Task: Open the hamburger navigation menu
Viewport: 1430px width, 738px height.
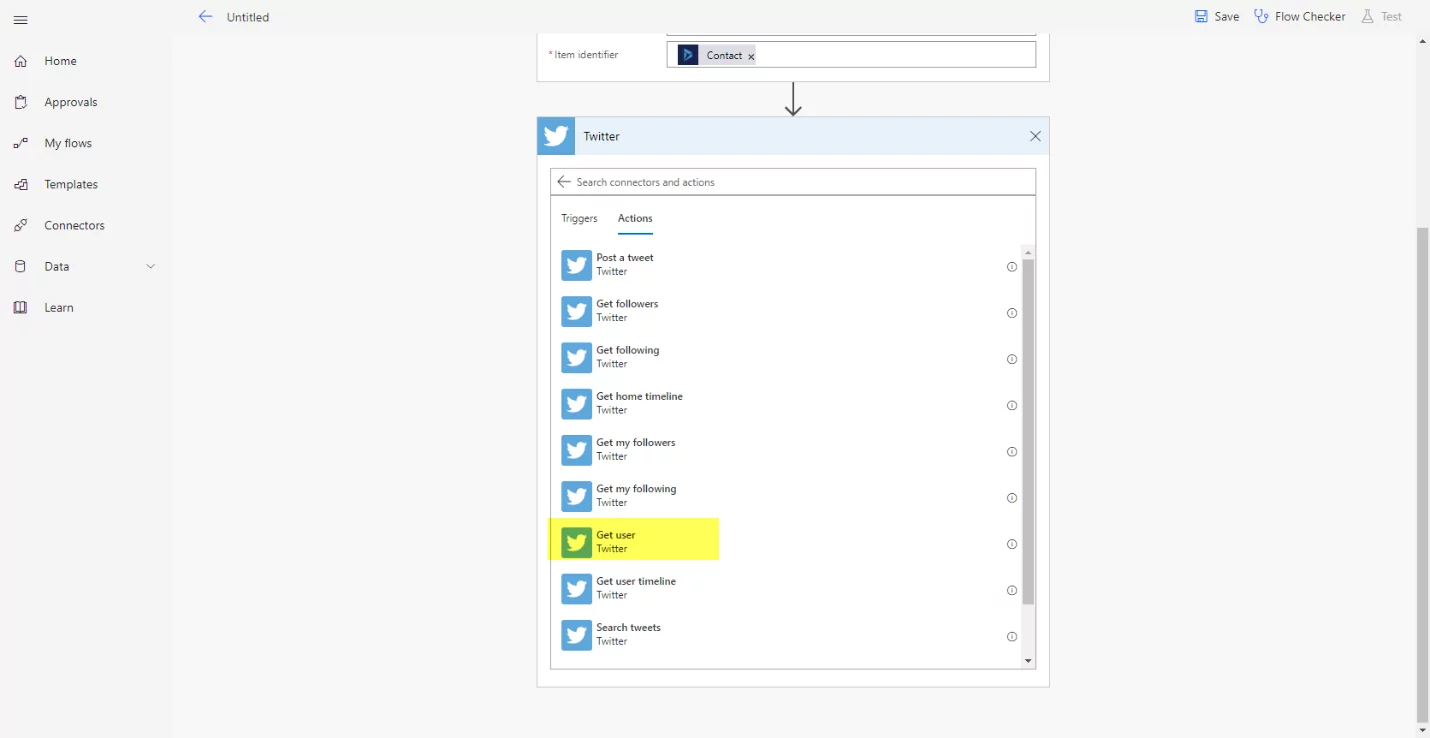Action: point(20,20)
